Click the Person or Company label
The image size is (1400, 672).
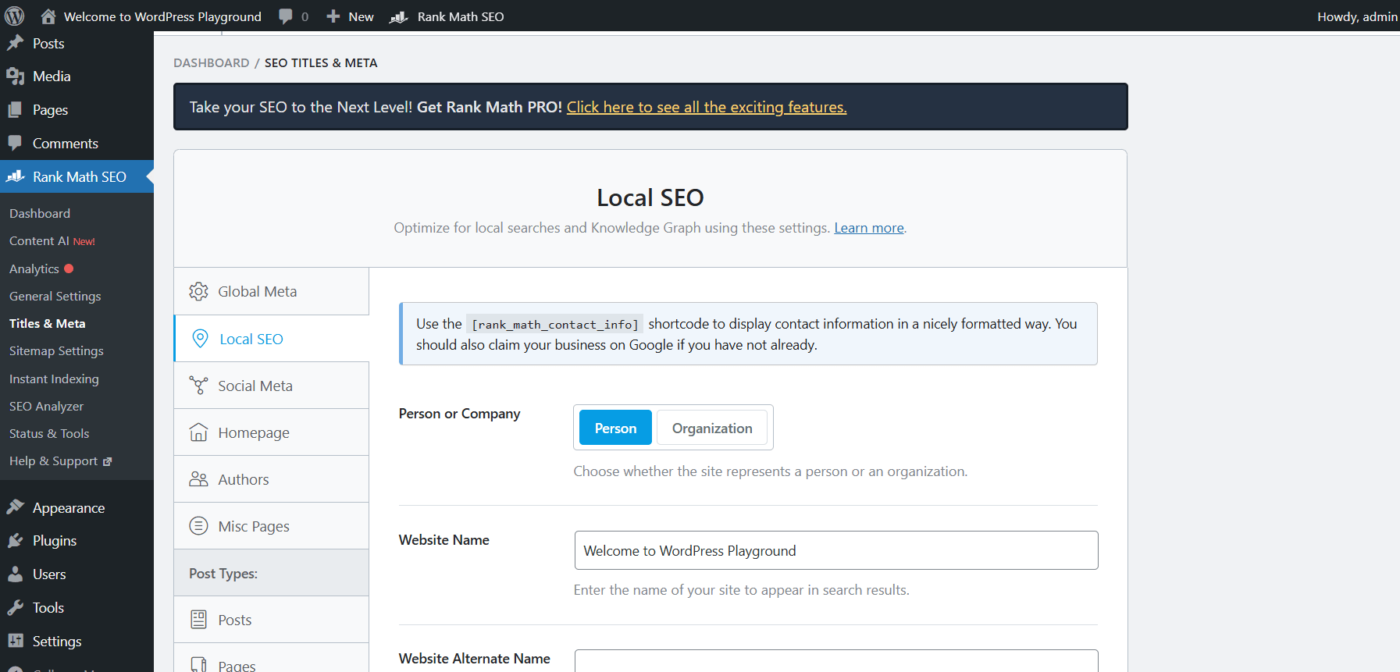coord(459,414)
